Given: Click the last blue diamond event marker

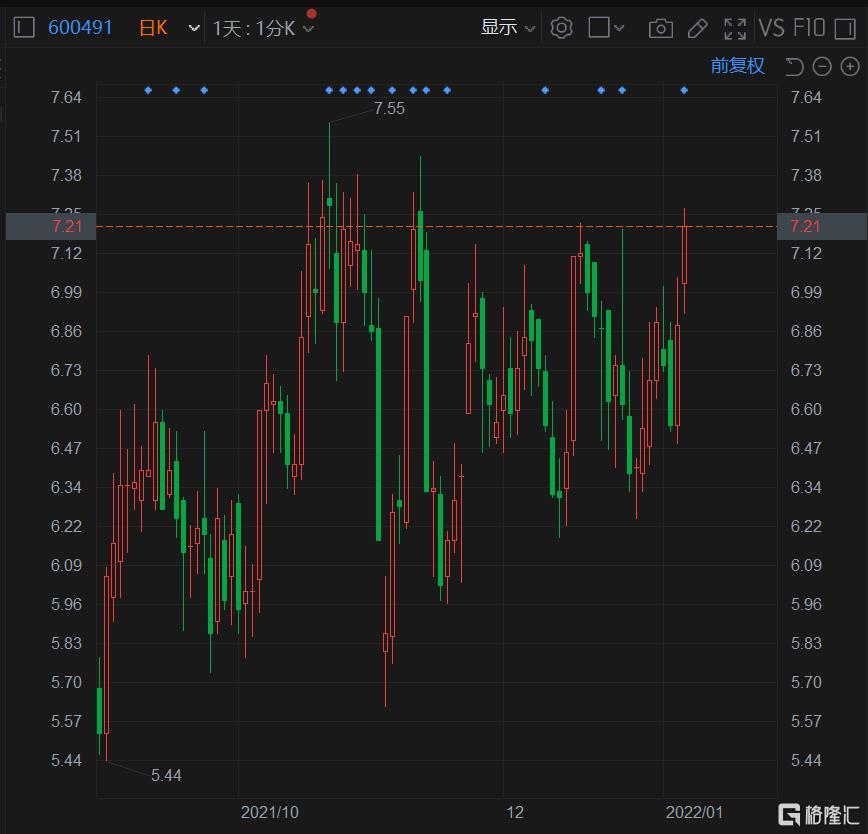Looking at the screenshot, I should pos(684,90).
